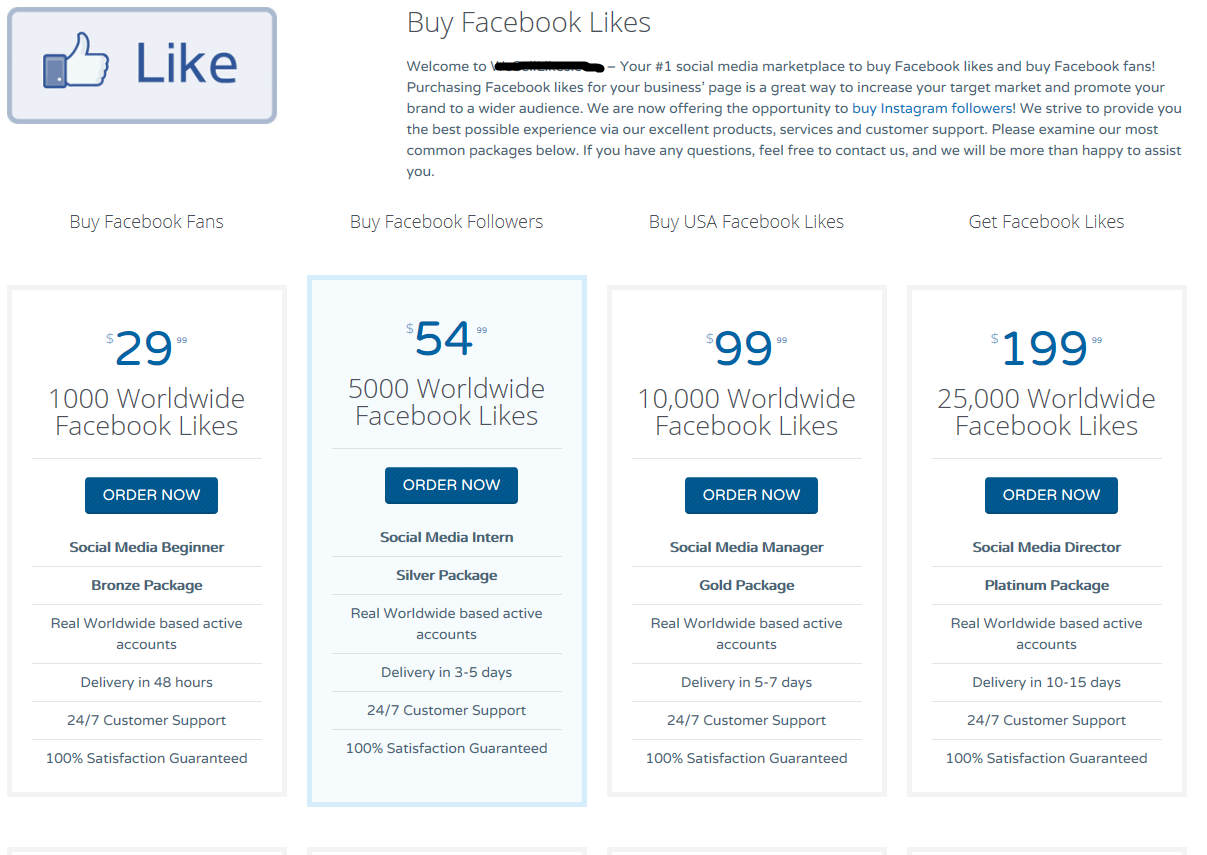This screenshot has height=855, width=1207.
Task: Click the Buy Facebook Likes page title
Action: click(529, 22)
